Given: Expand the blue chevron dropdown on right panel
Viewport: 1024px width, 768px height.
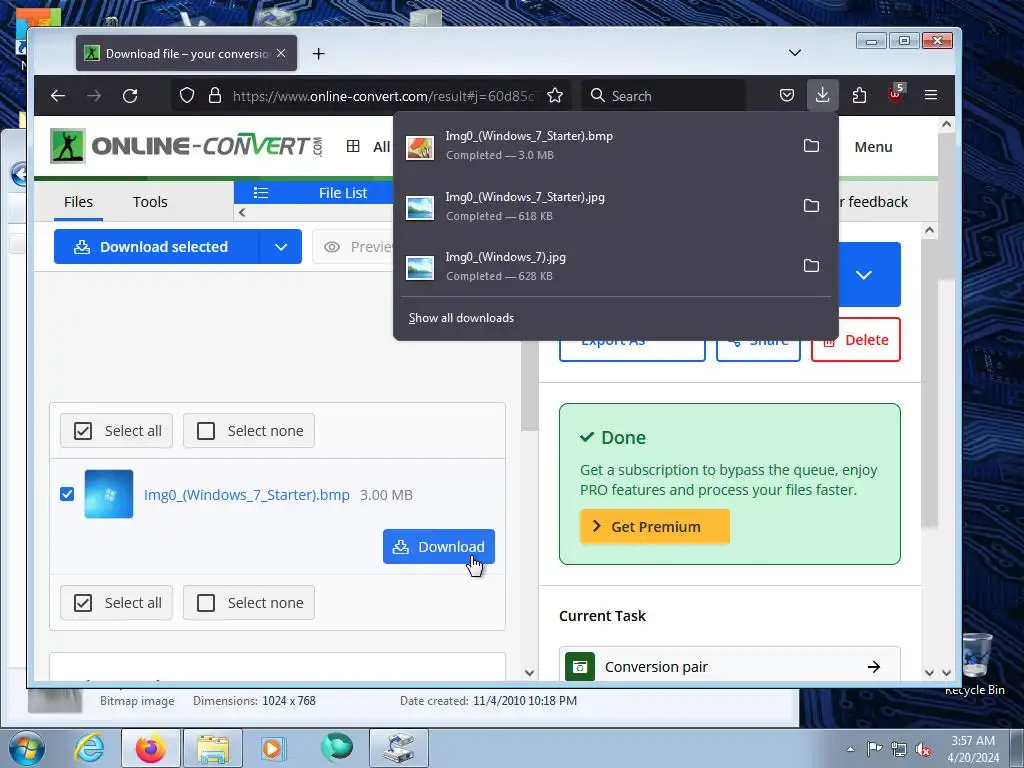Looking at the screenshot, I should click(864, 274).
